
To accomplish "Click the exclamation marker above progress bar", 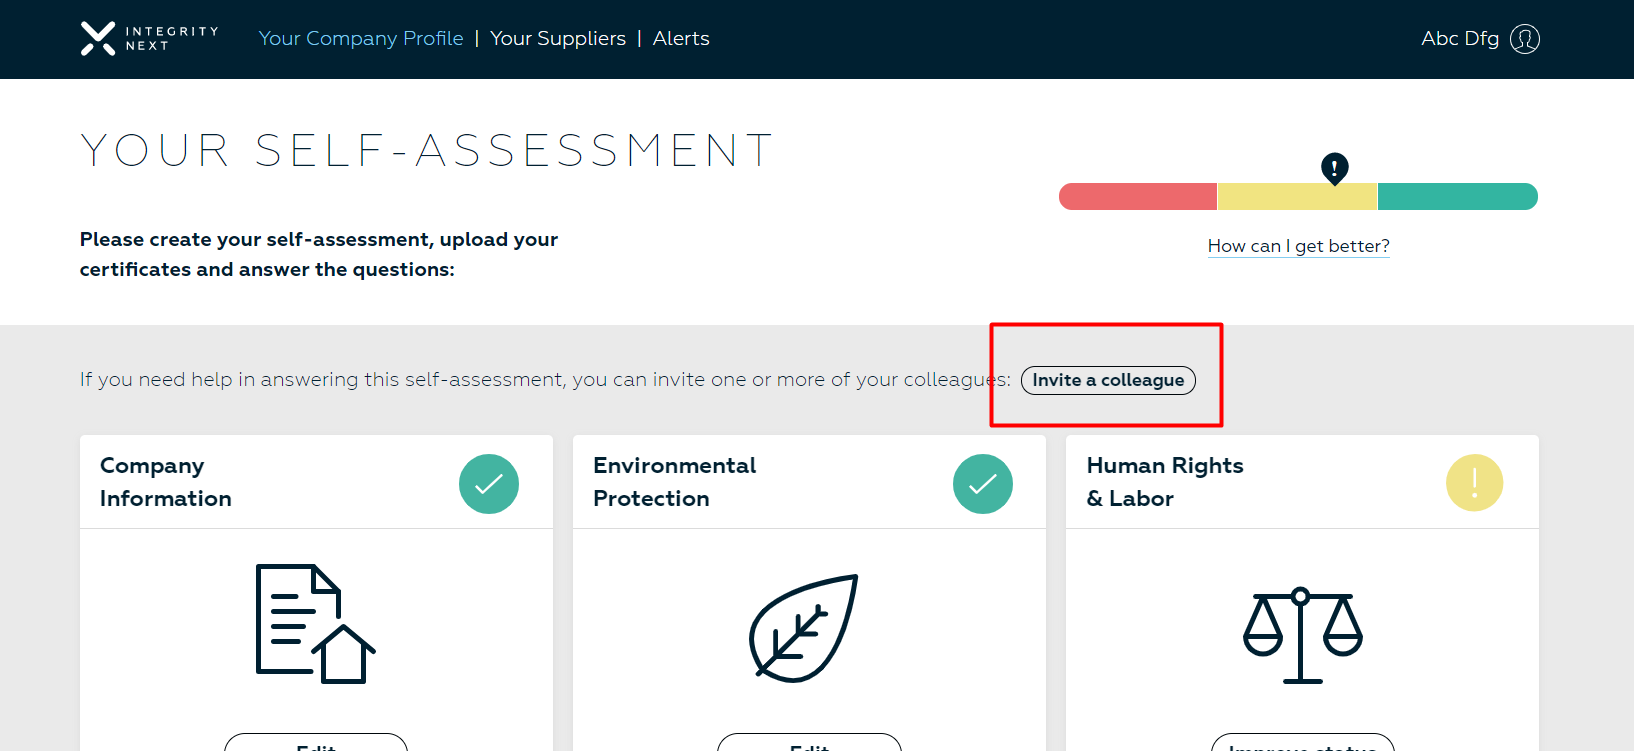I will click(x=1334, y=168).
